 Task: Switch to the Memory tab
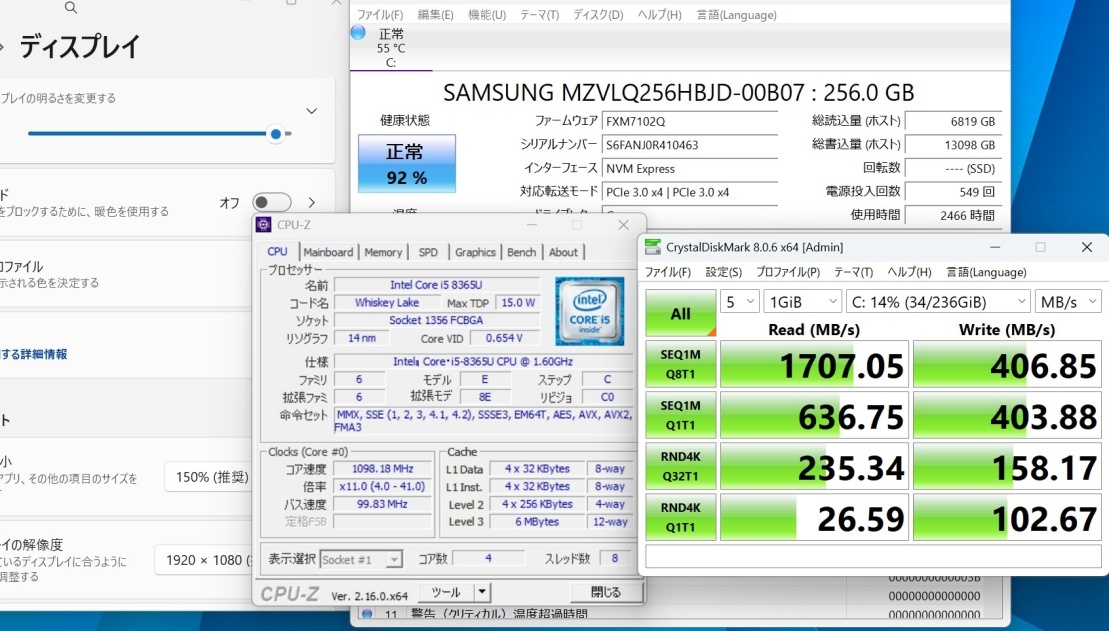point(383,253)
